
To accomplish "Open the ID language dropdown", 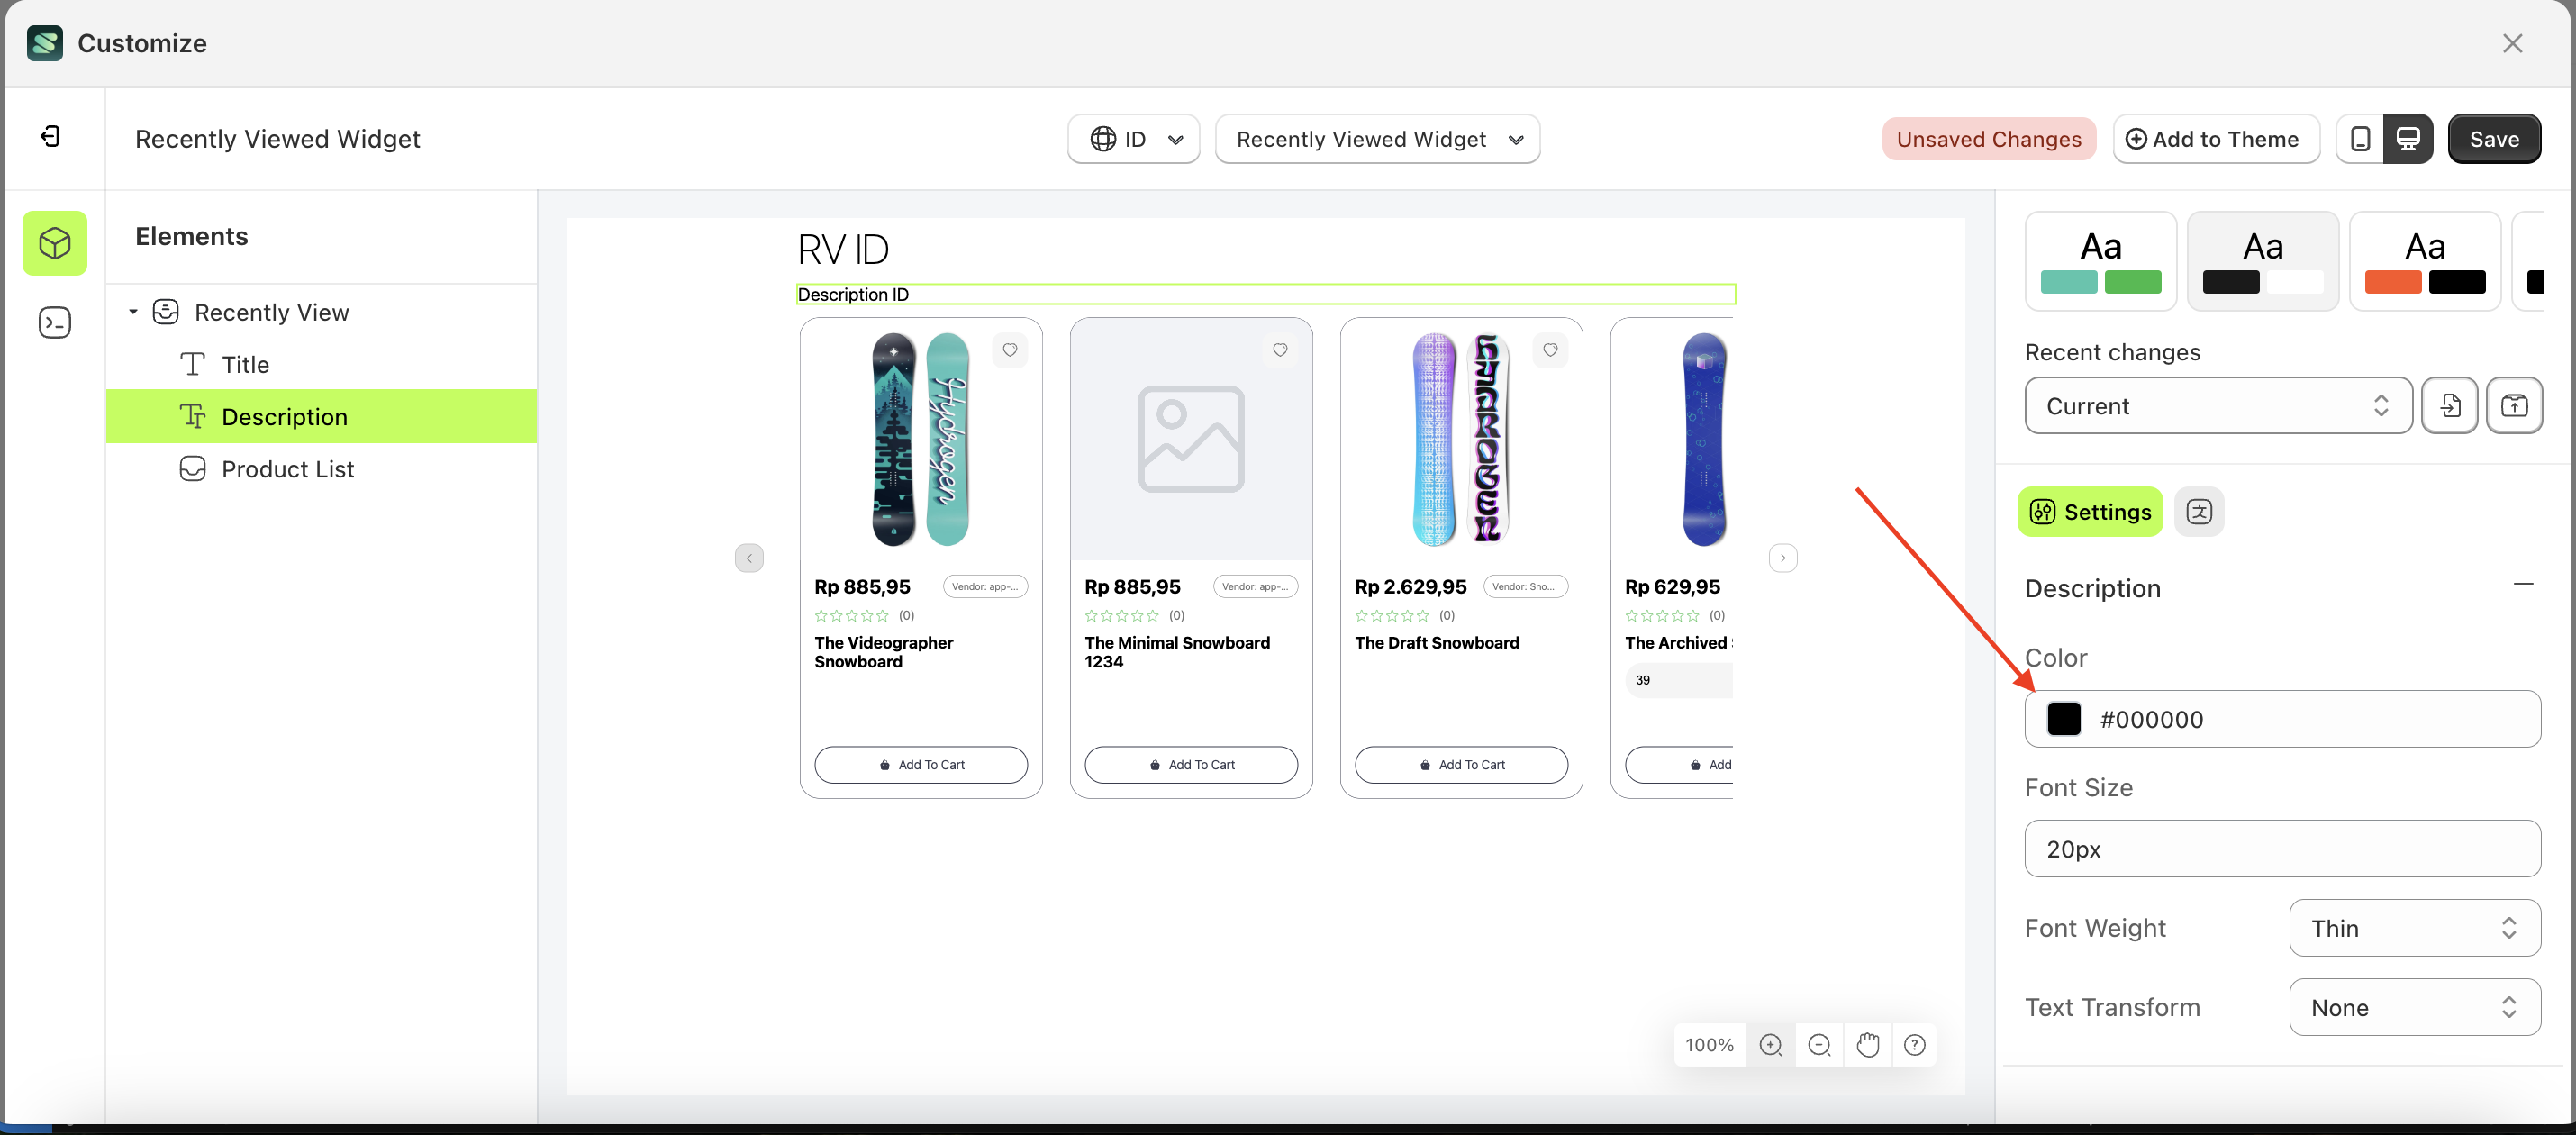I will point(1133,139).
